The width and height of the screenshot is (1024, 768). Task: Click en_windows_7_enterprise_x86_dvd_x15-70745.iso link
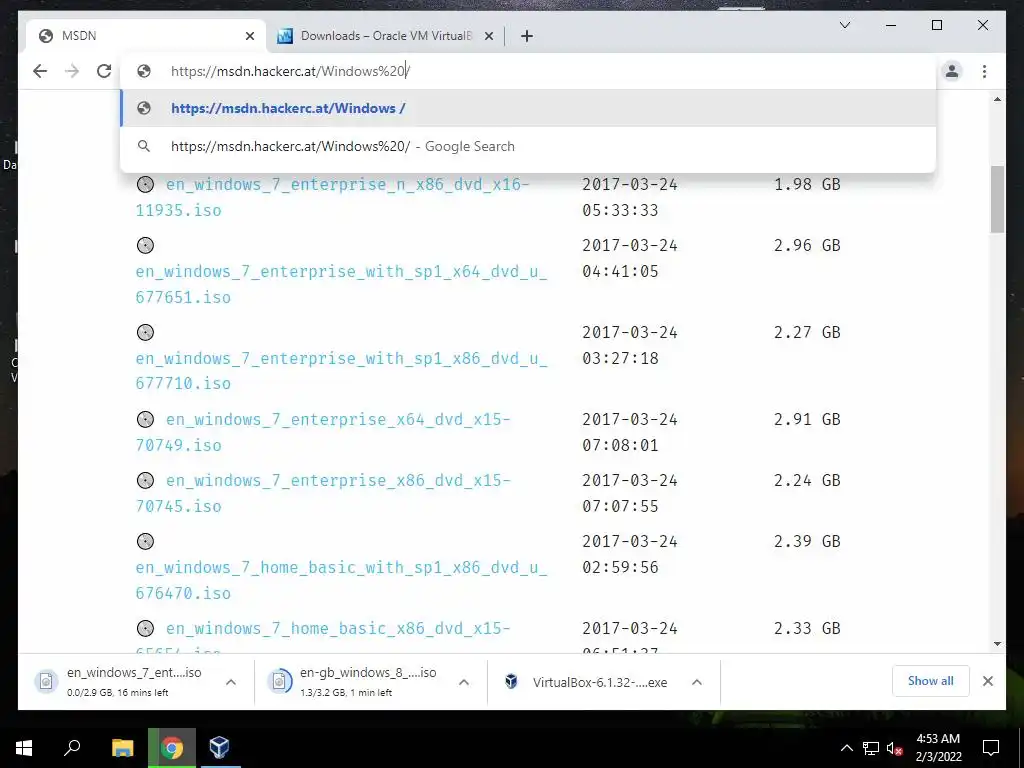323,493
